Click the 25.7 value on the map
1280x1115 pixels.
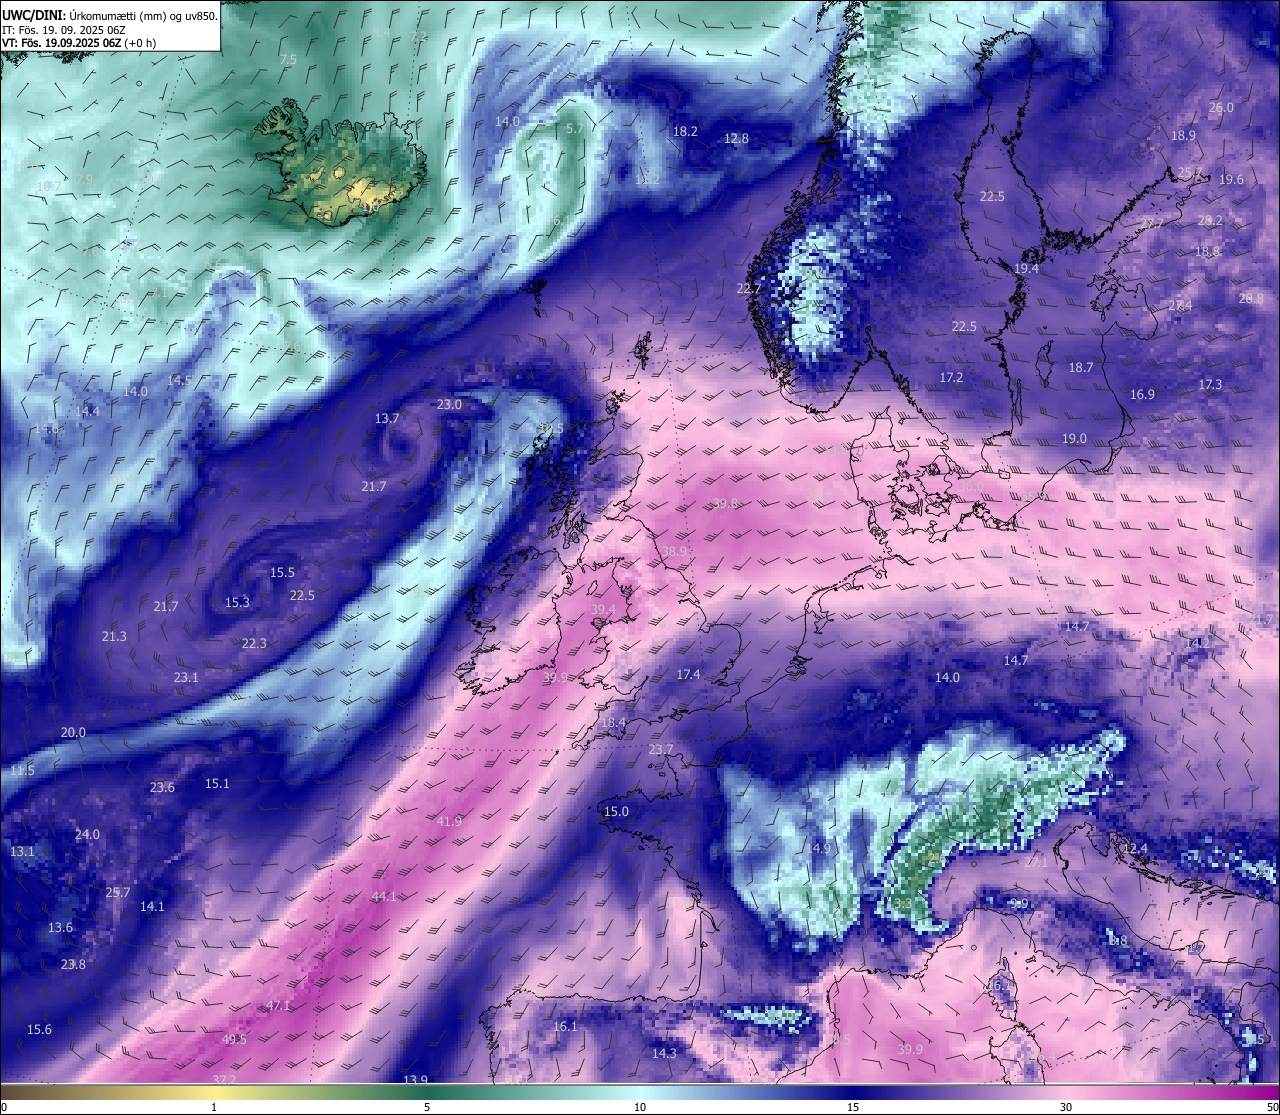pos(118,893)
